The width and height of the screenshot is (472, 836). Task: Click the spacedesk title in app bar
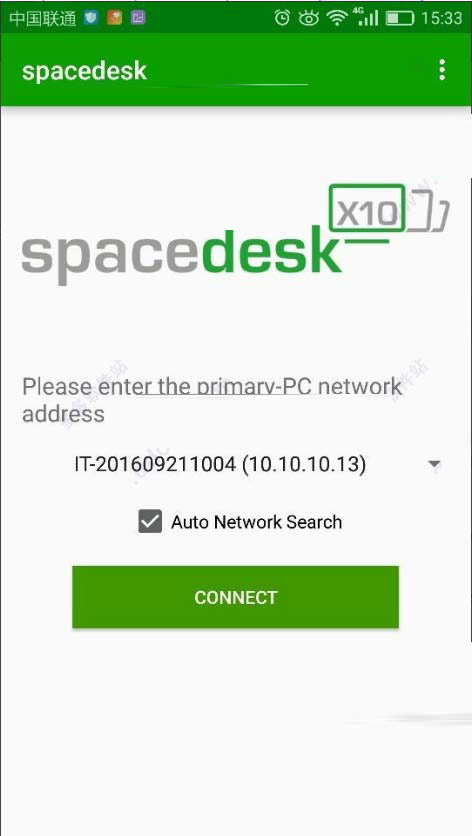tap(84, 71)
